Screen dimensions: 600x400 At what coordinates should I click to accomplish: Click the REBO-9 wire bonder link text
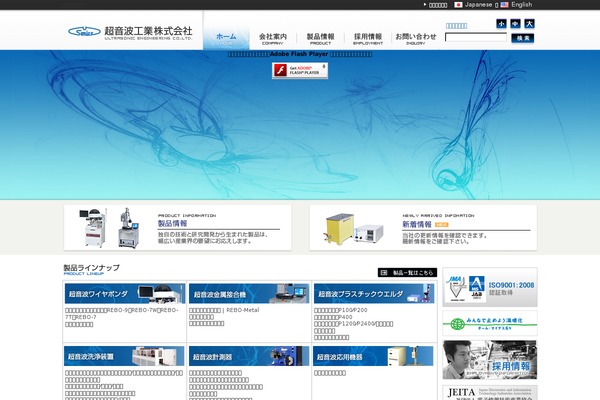point(122,313)
